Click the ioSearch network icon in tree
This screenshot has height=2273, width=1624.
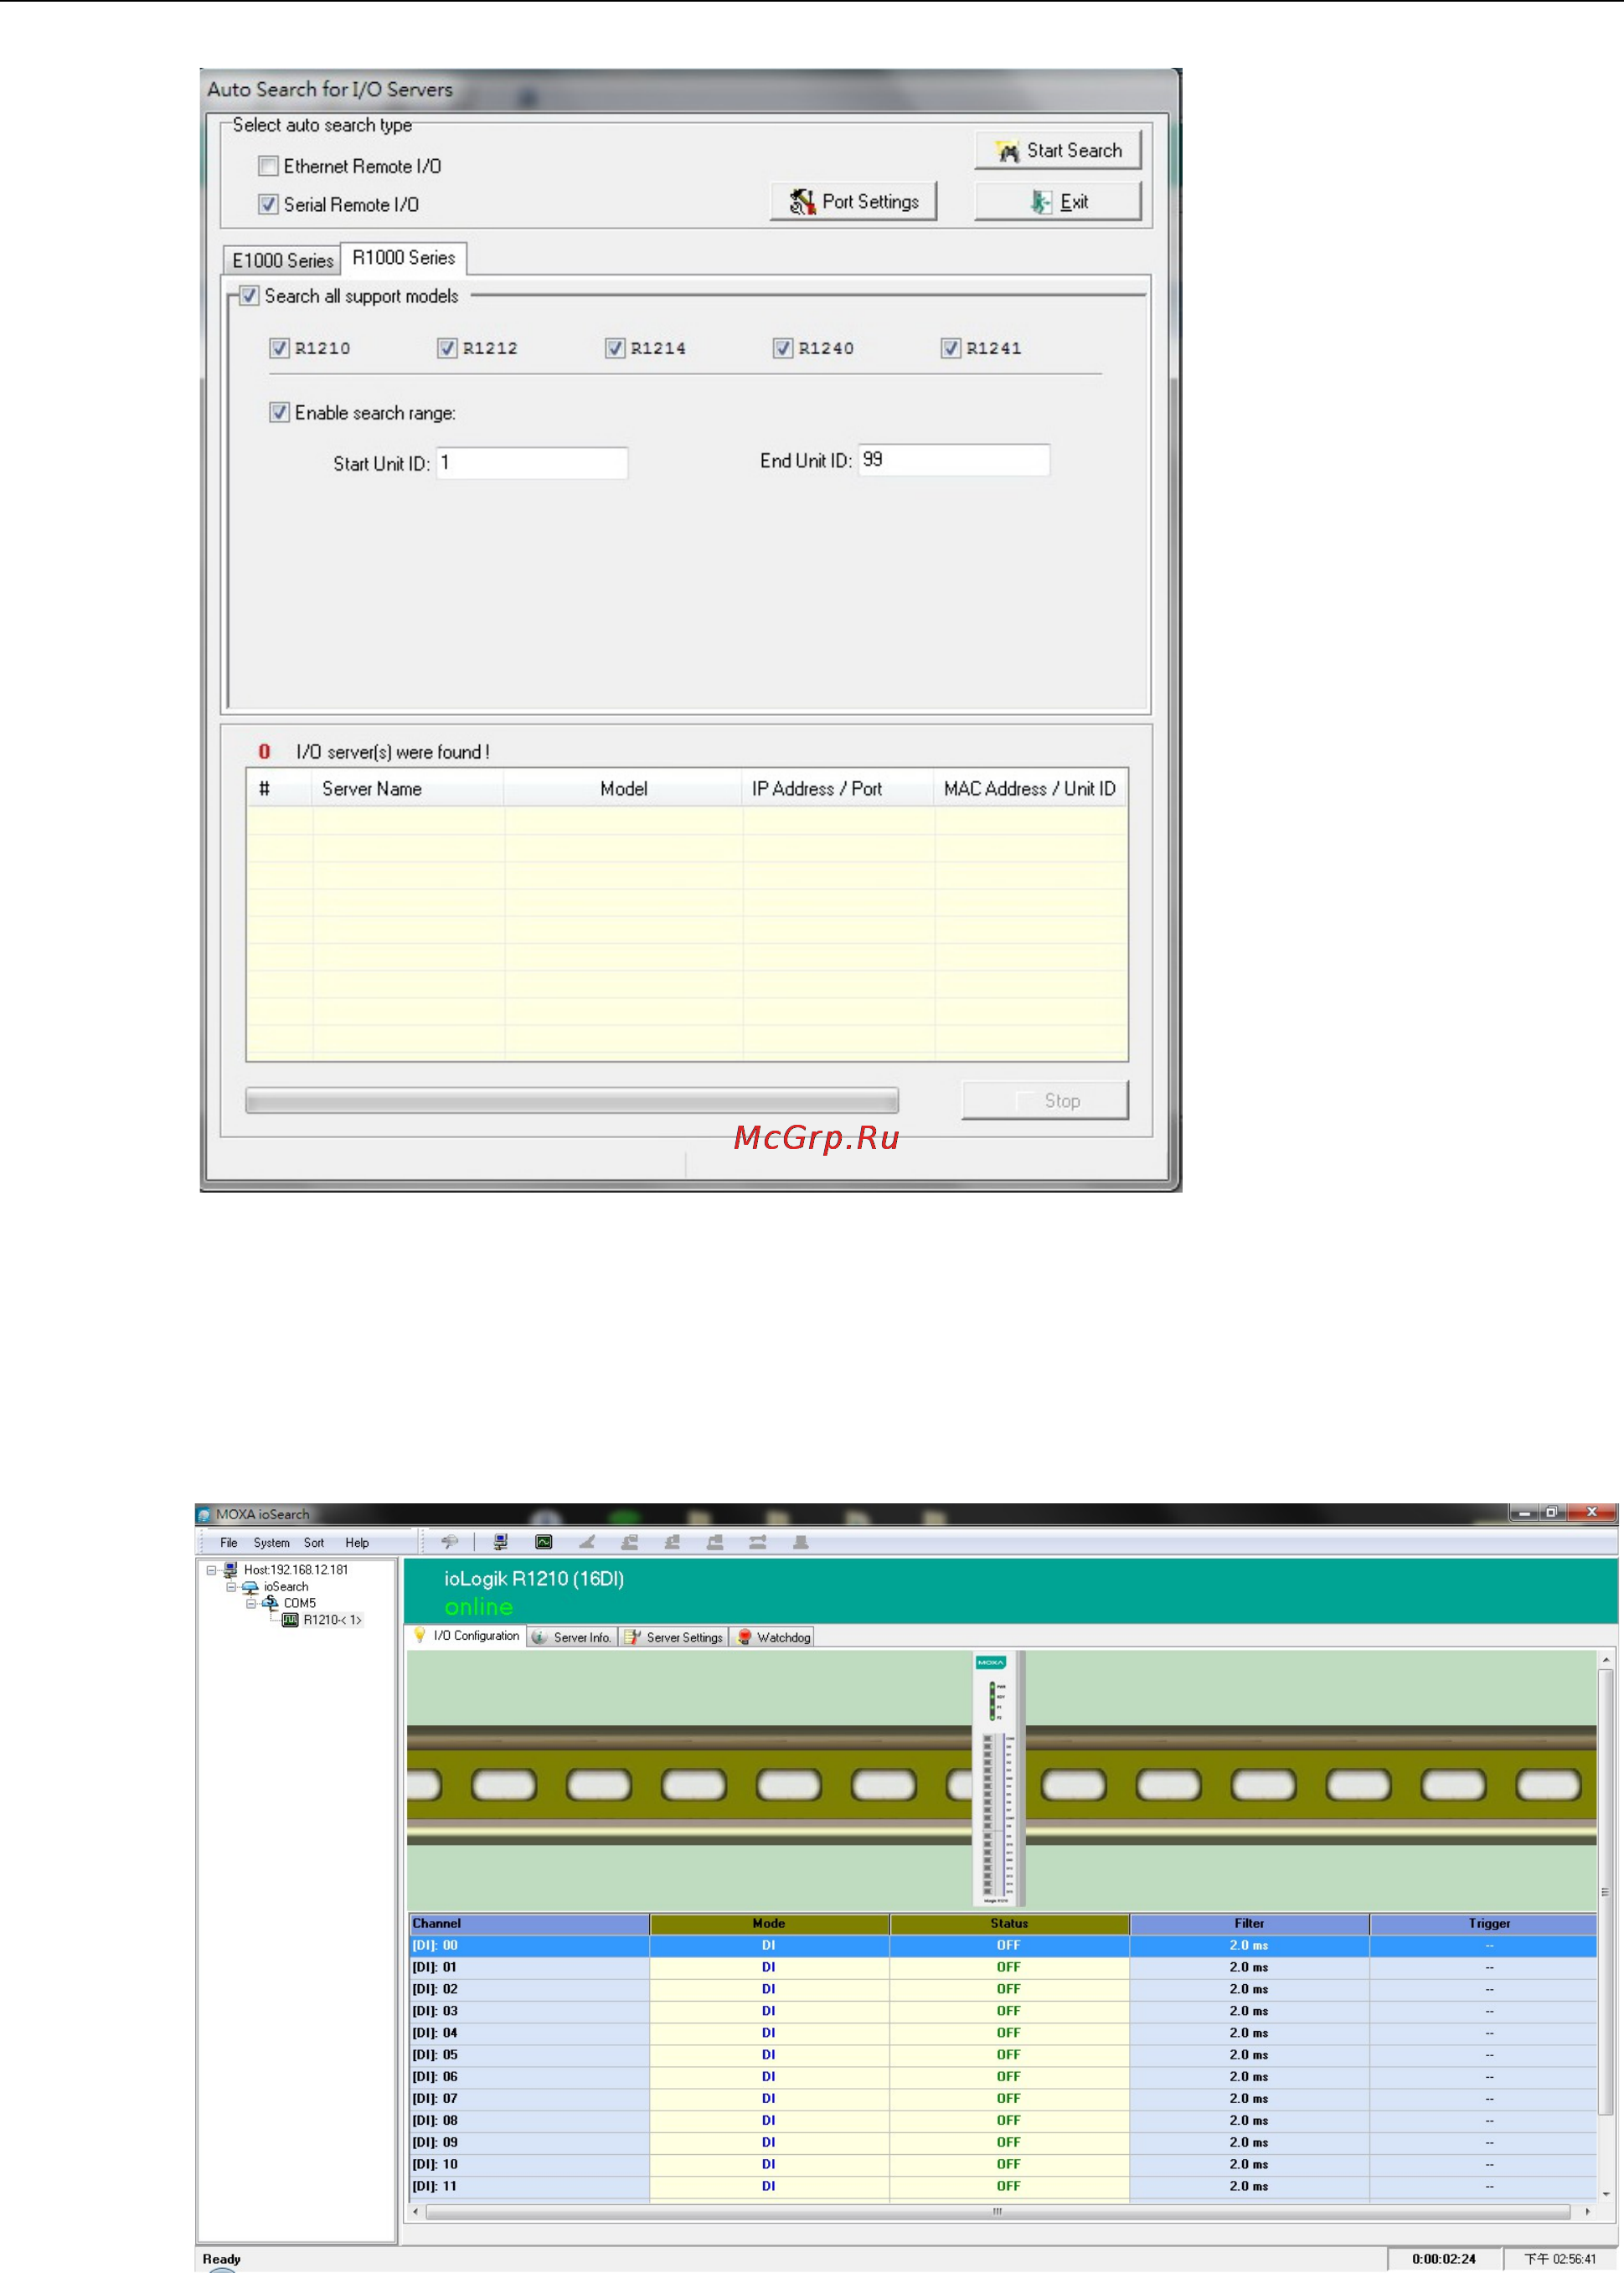click(x=250, y=1587)
